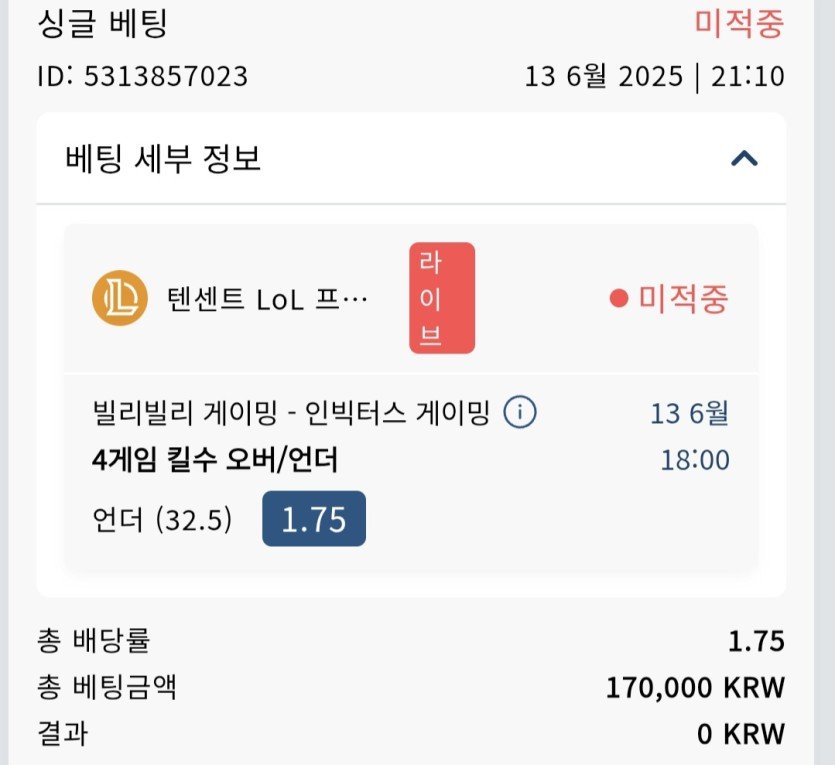This screenshot has height=765, width=835.
Task: Click the 18:00 match start time
Action: [x=694, y=460]
